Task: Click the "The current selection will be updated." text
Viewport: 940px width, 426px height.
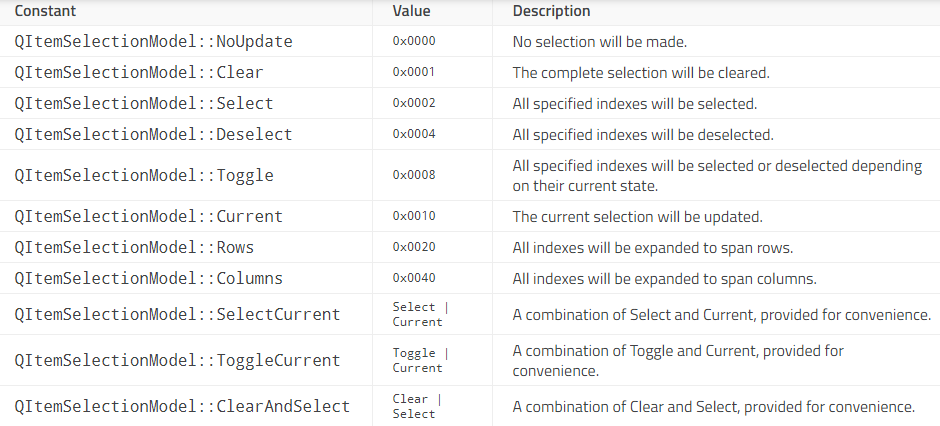Action: pos(637,217)
